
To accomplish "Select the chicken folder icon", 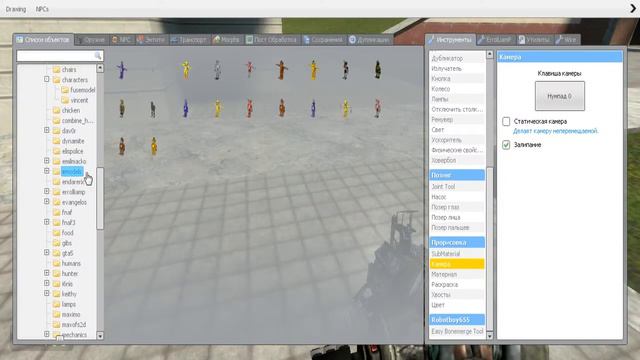I will click(56, 110).
